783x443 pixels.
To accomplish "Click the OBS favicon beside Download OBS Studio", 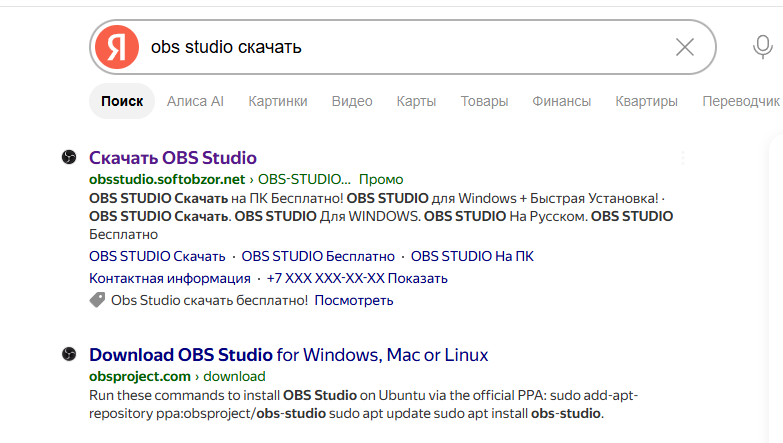I will [69, 354].
